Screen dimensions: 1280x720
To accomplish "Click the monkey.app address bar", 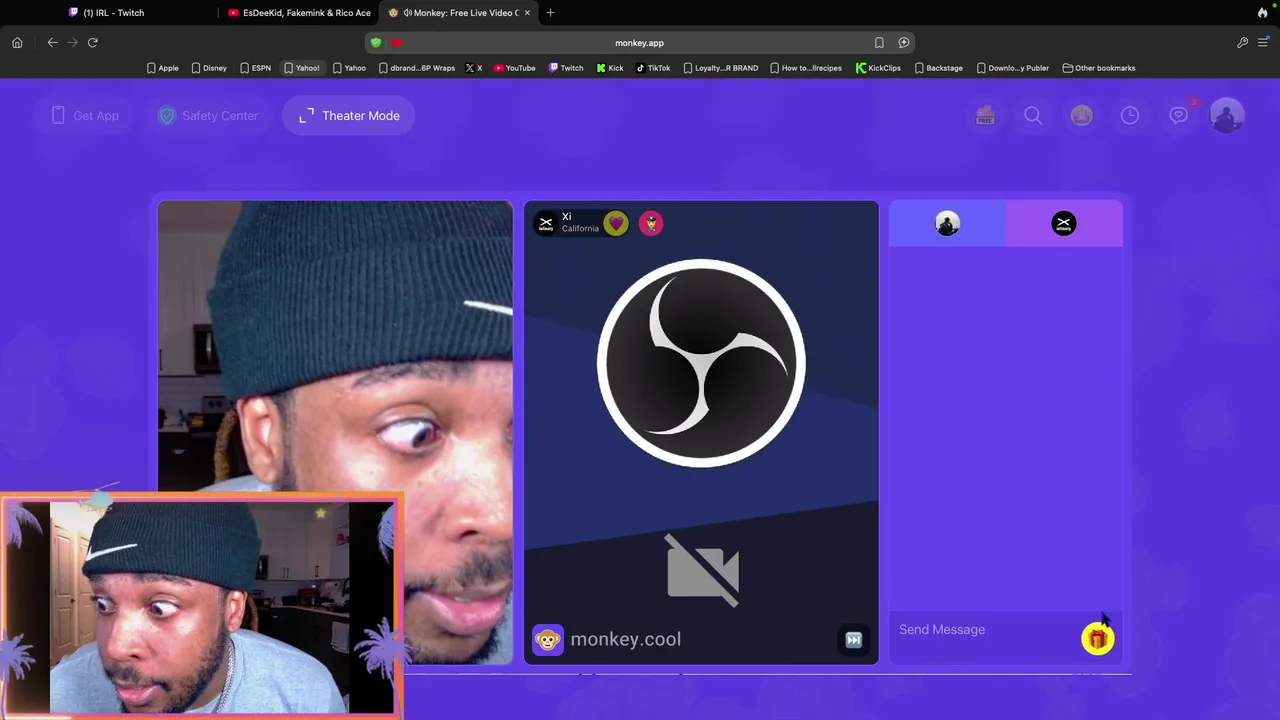I will [x=639, y=43].
